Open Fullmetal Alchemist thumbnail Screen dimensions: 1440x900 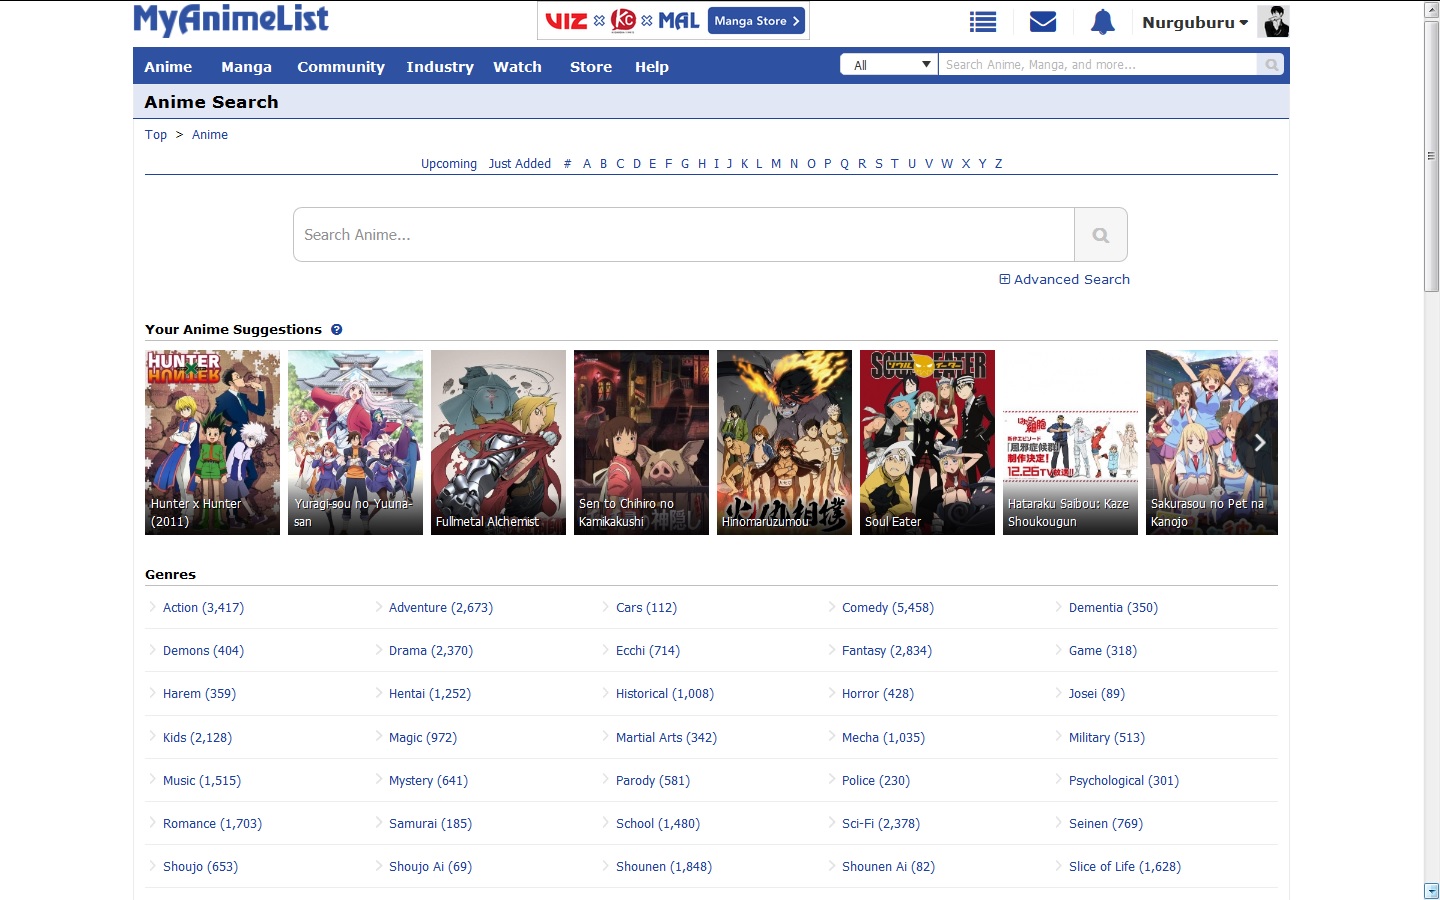tap(498, 442)
